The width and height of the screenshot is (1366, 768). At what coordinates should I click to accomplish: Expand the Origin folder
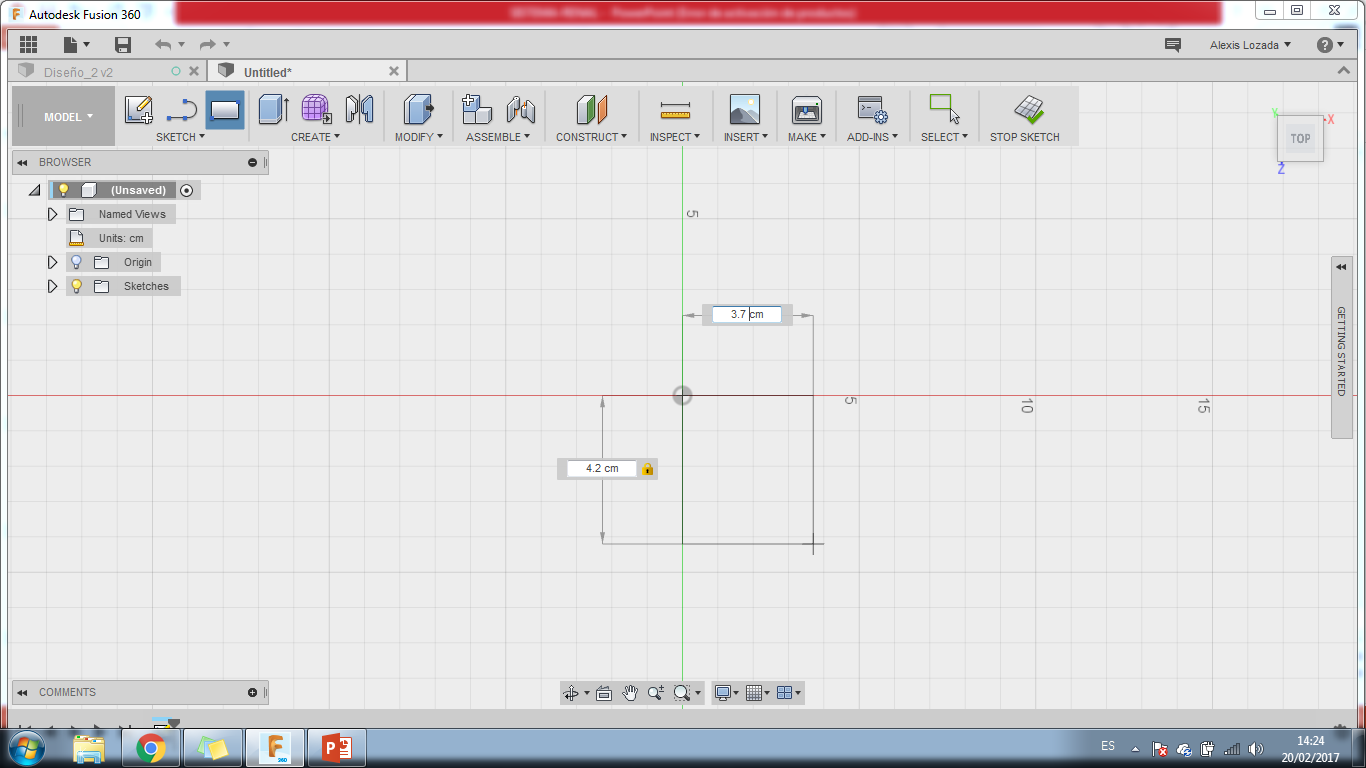click(x=53, y=262)
